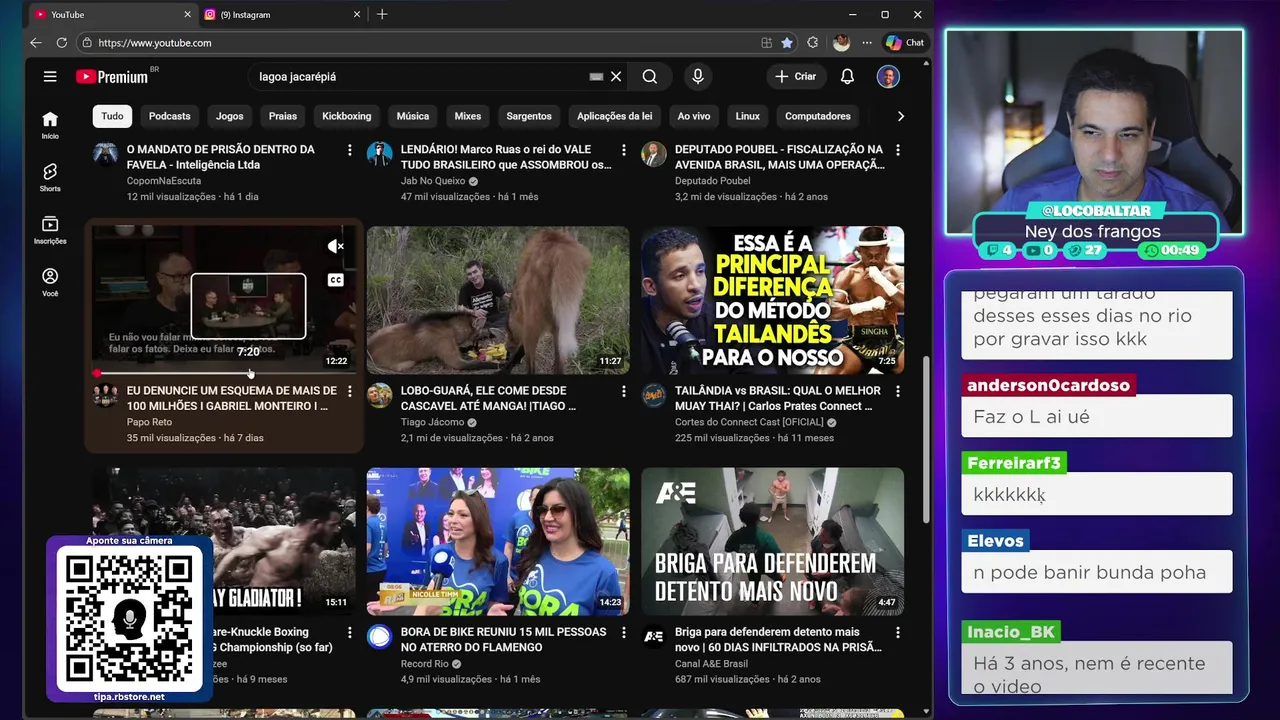Screen dimensions: 1280x720
Task: Click the magnifier search button
Action: [x=650, y=76]
